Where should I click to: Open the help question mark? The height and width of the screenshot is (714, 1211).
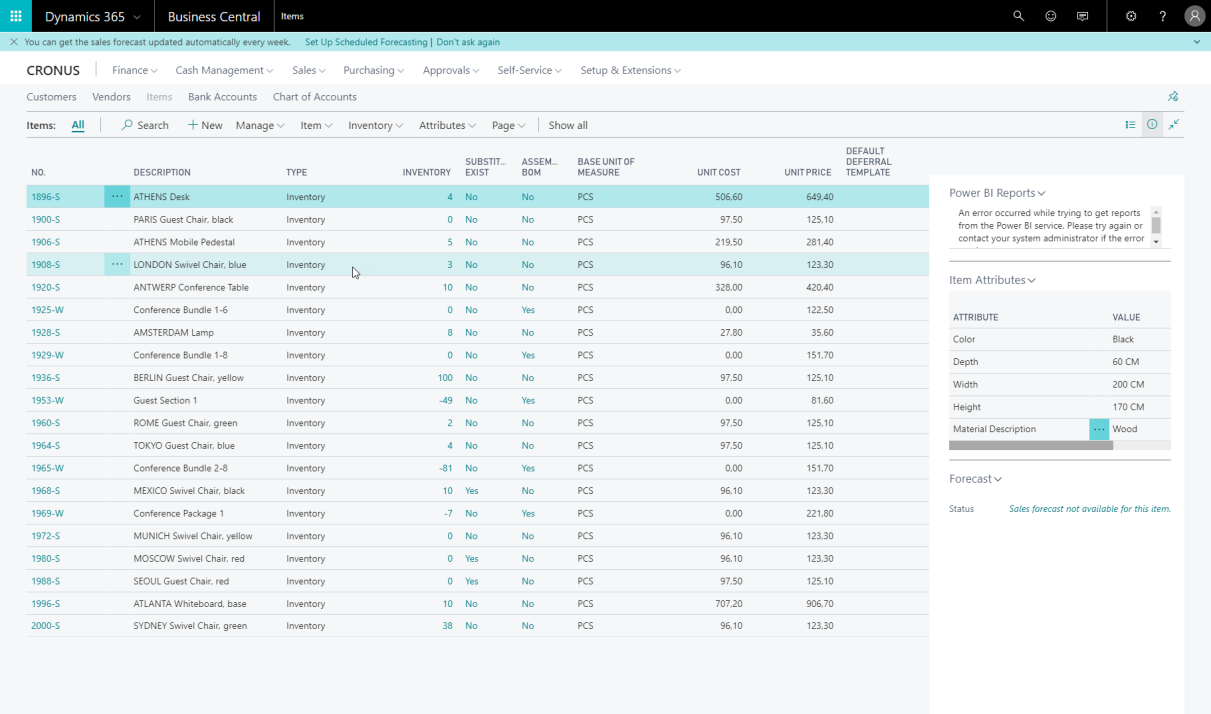coord(1163,16)
